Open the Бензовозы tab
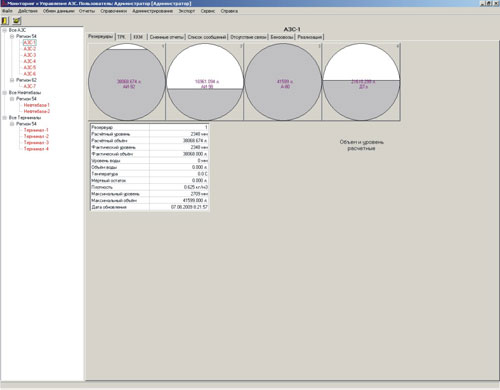Image resolution: width=500 pixels, height=390 pixels. (282, 37)
